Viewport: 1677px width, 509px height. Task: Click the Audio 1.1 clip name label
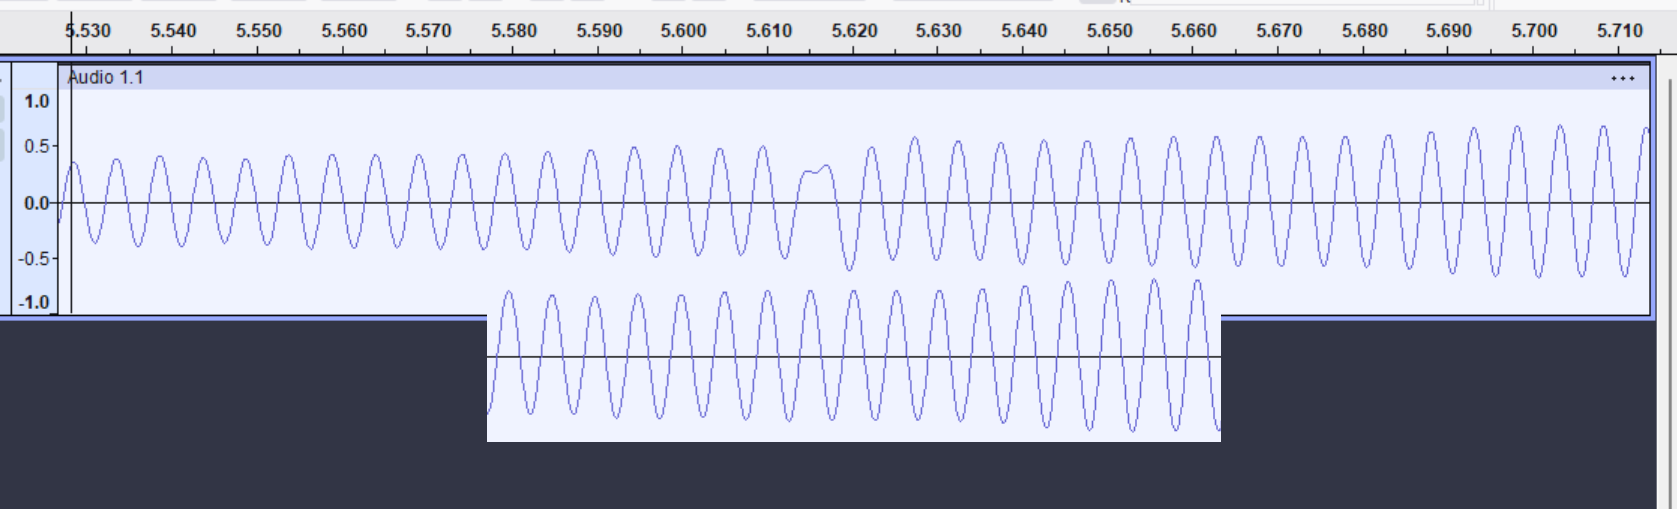coord(105,78)
